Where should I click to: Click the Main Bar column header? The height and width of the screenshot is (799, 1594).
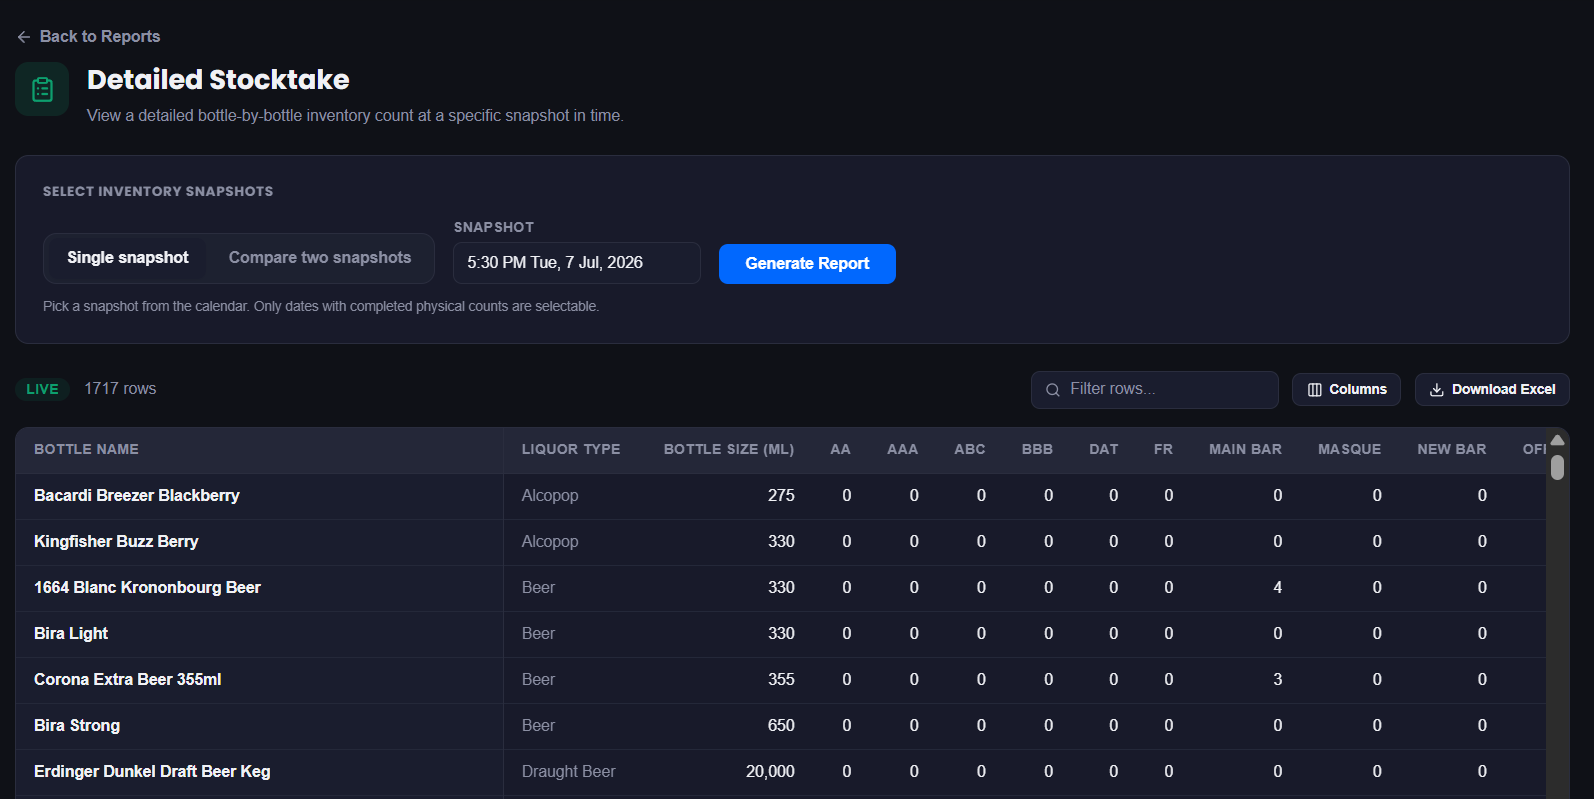click(x=1245, y=450)
